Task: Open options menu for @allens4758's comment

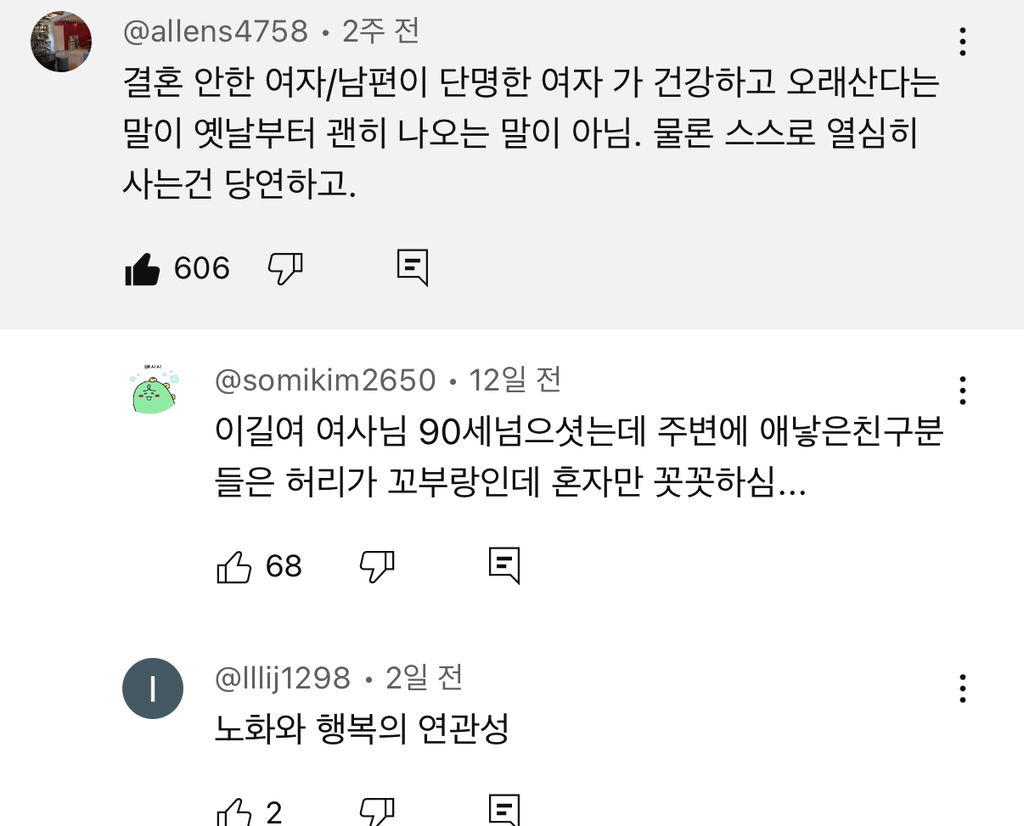Action: coord(962,42)
